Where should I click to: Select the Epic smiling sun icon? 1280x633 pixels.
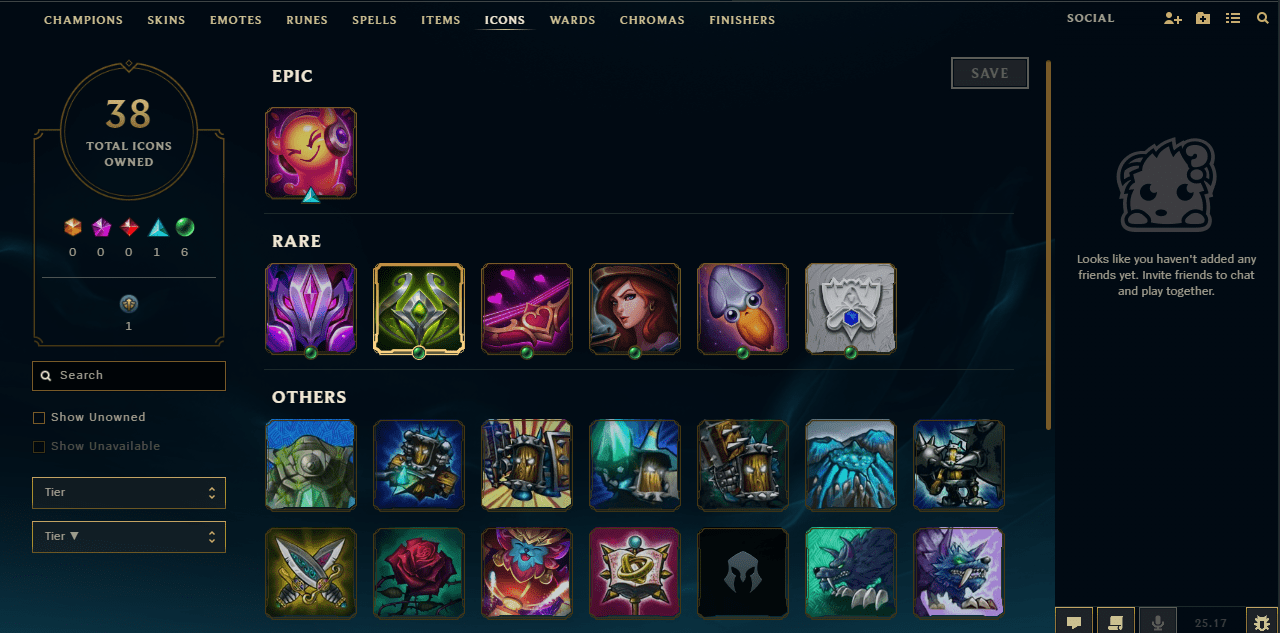(311, 153)
